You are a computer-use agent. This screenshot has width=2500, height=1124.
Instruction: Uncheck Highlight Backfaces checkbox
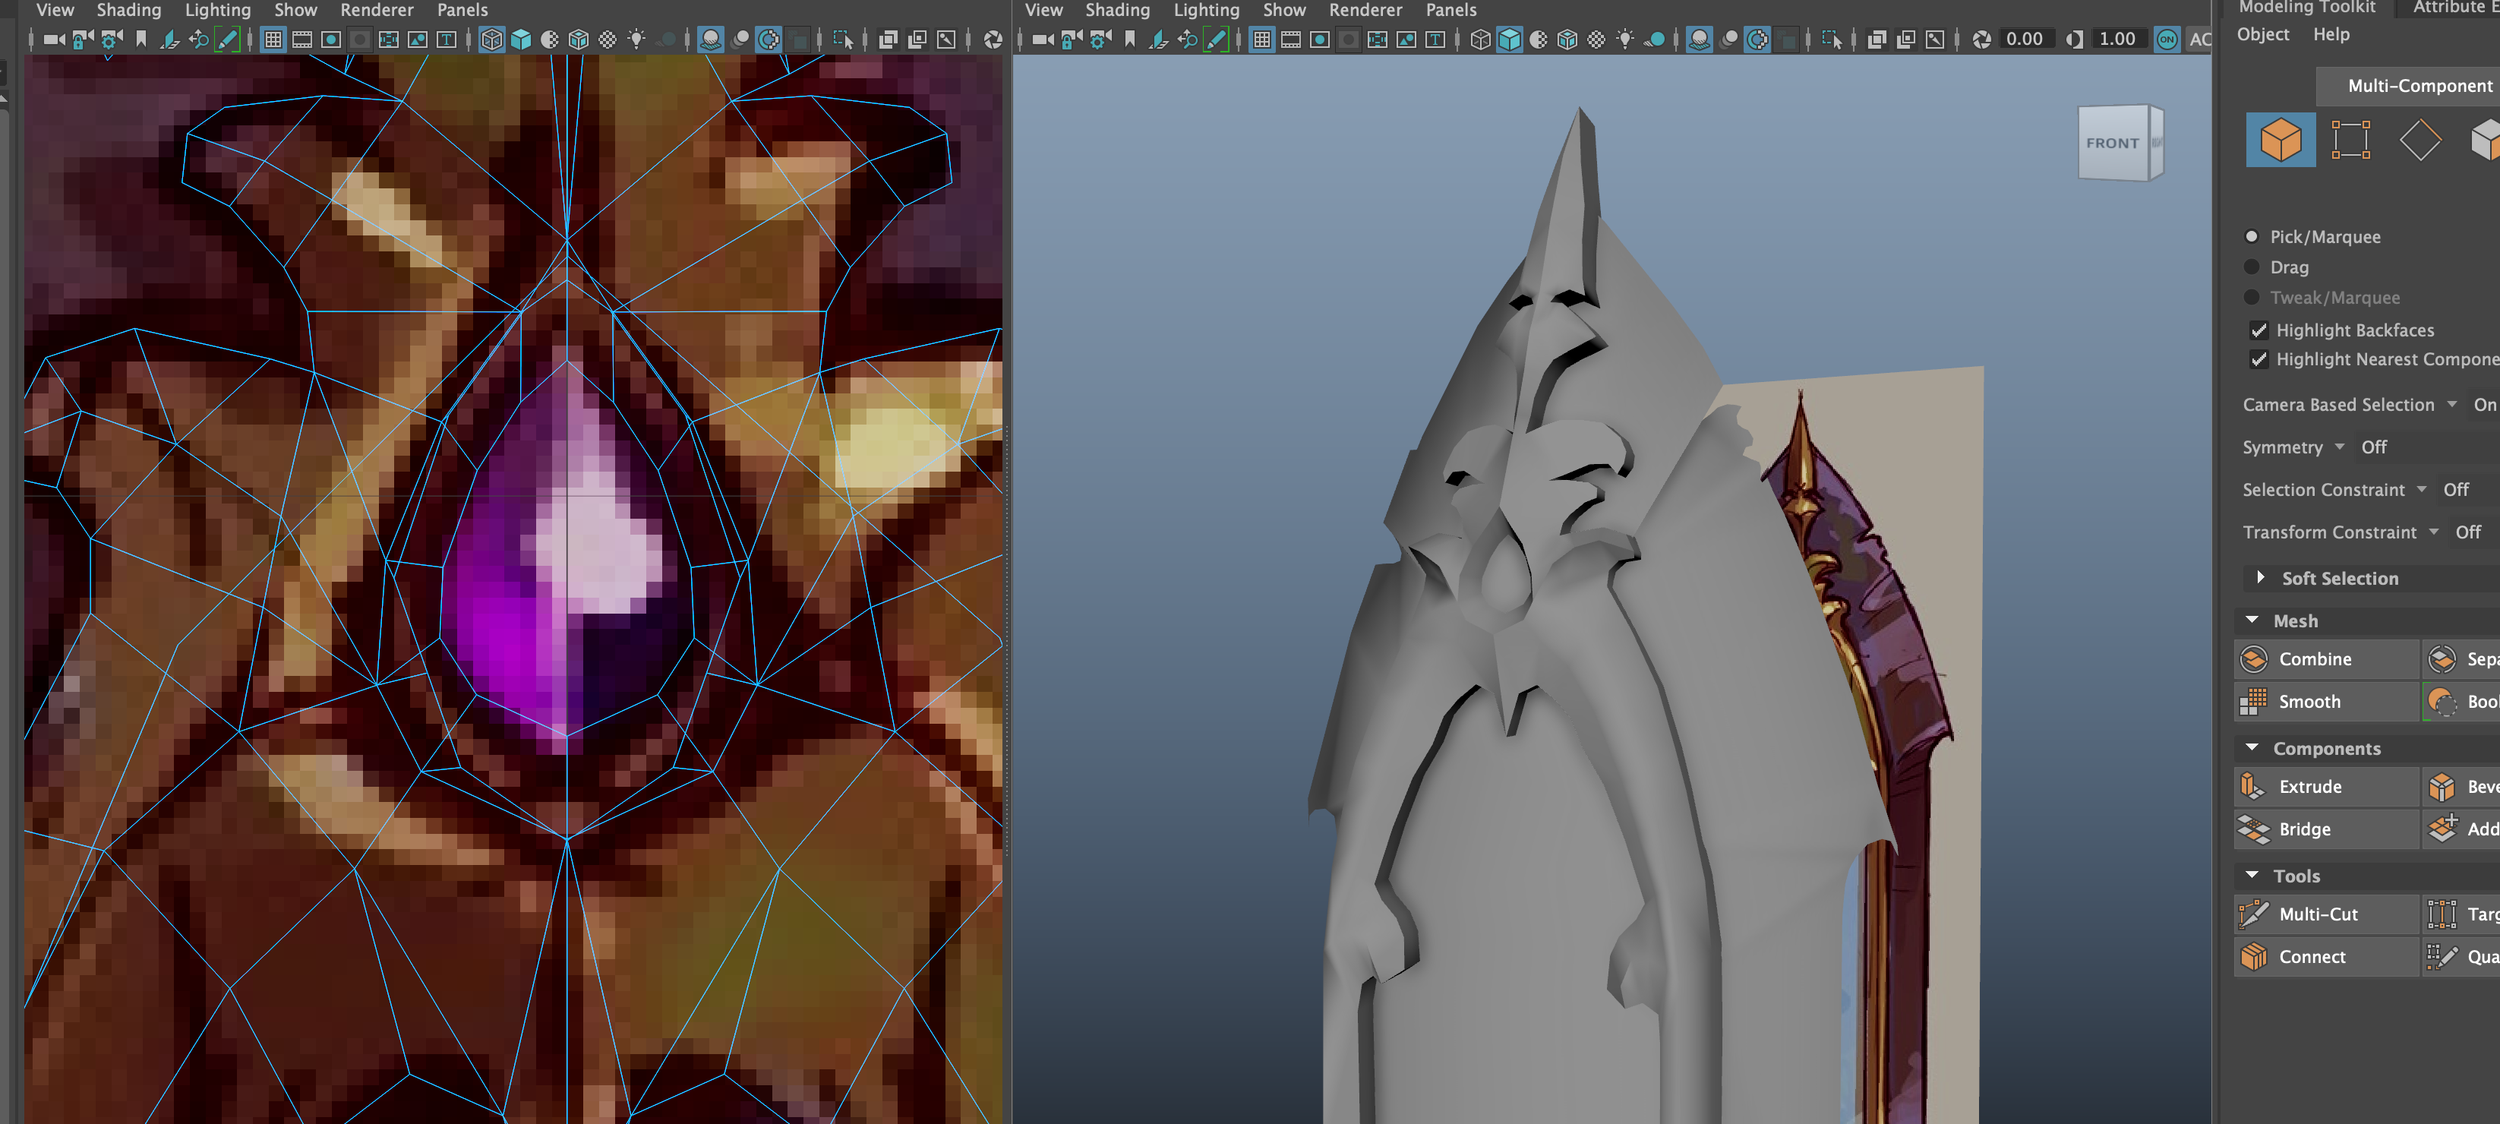pyautogui.click(x=2259, y=330)
